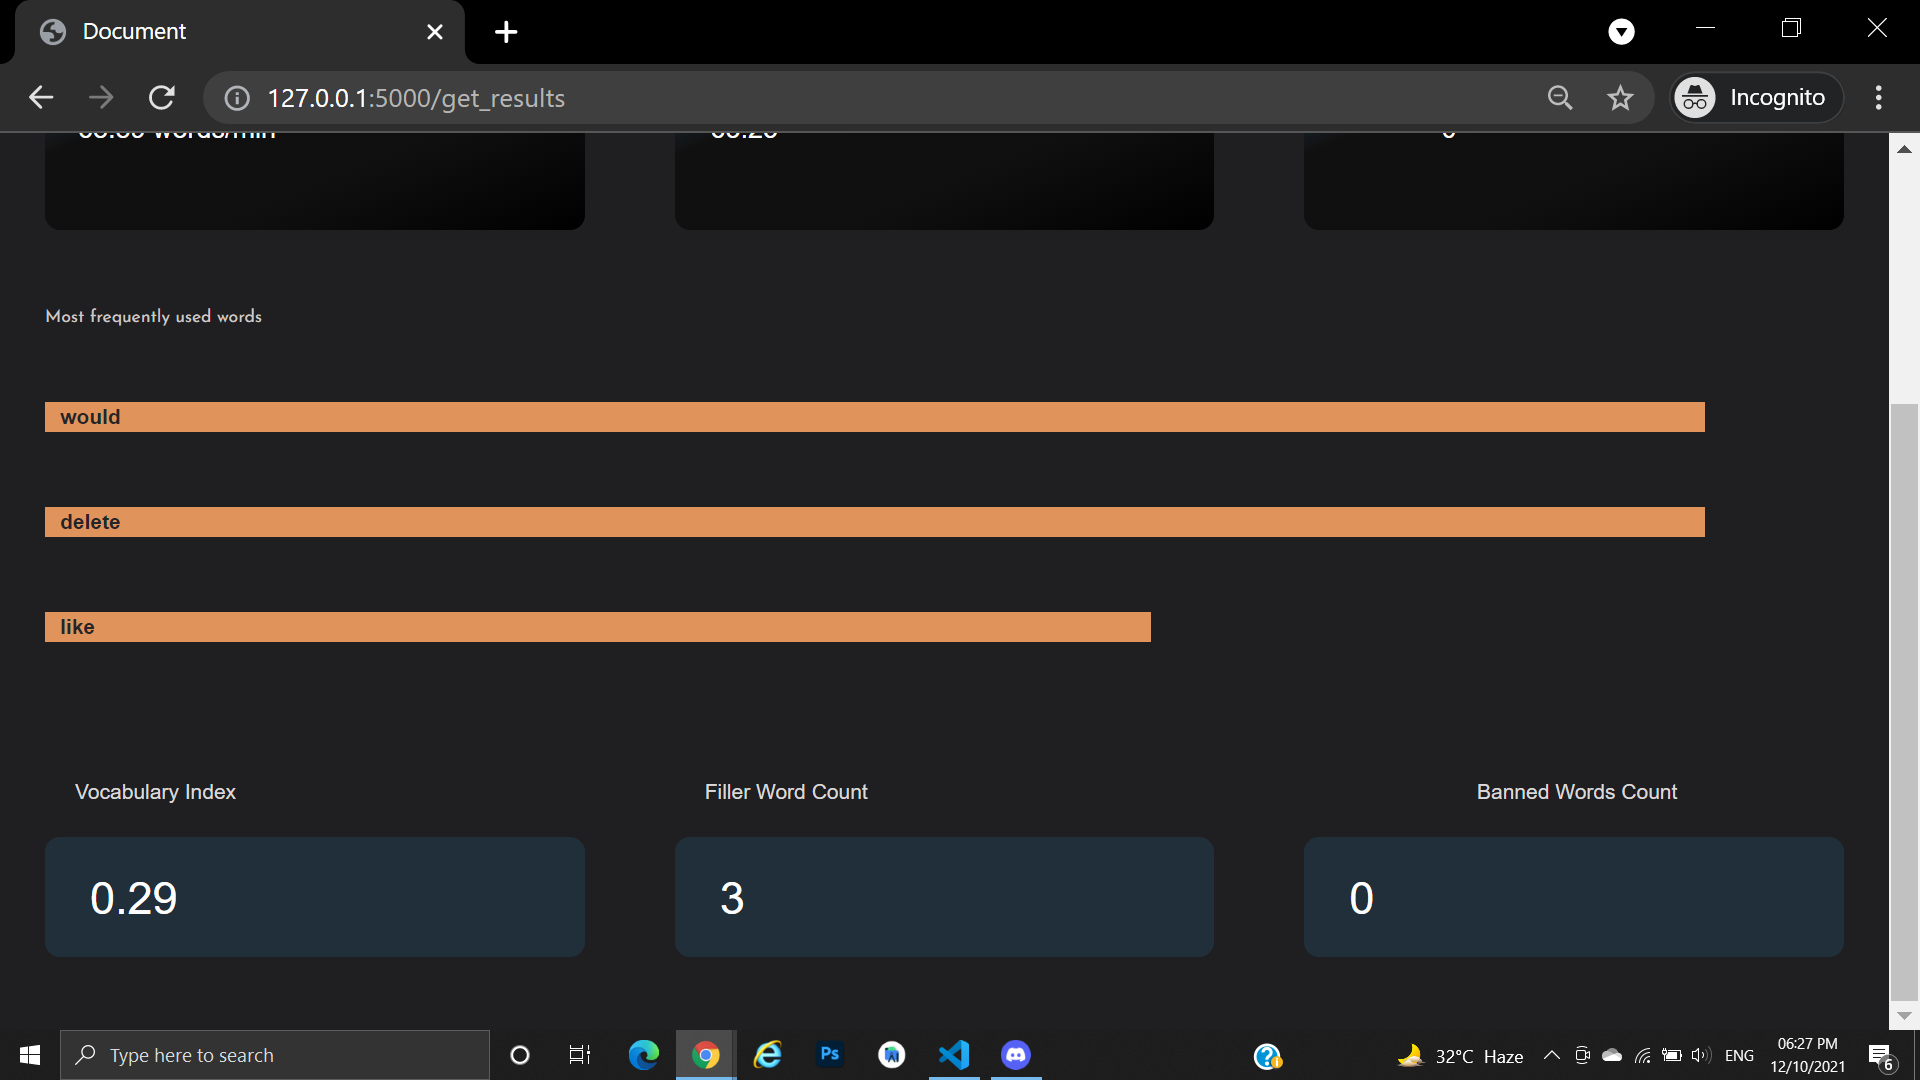1920x1080 pixels.
Task: Open Discord from taskbar
Action: (1016, 1055)
